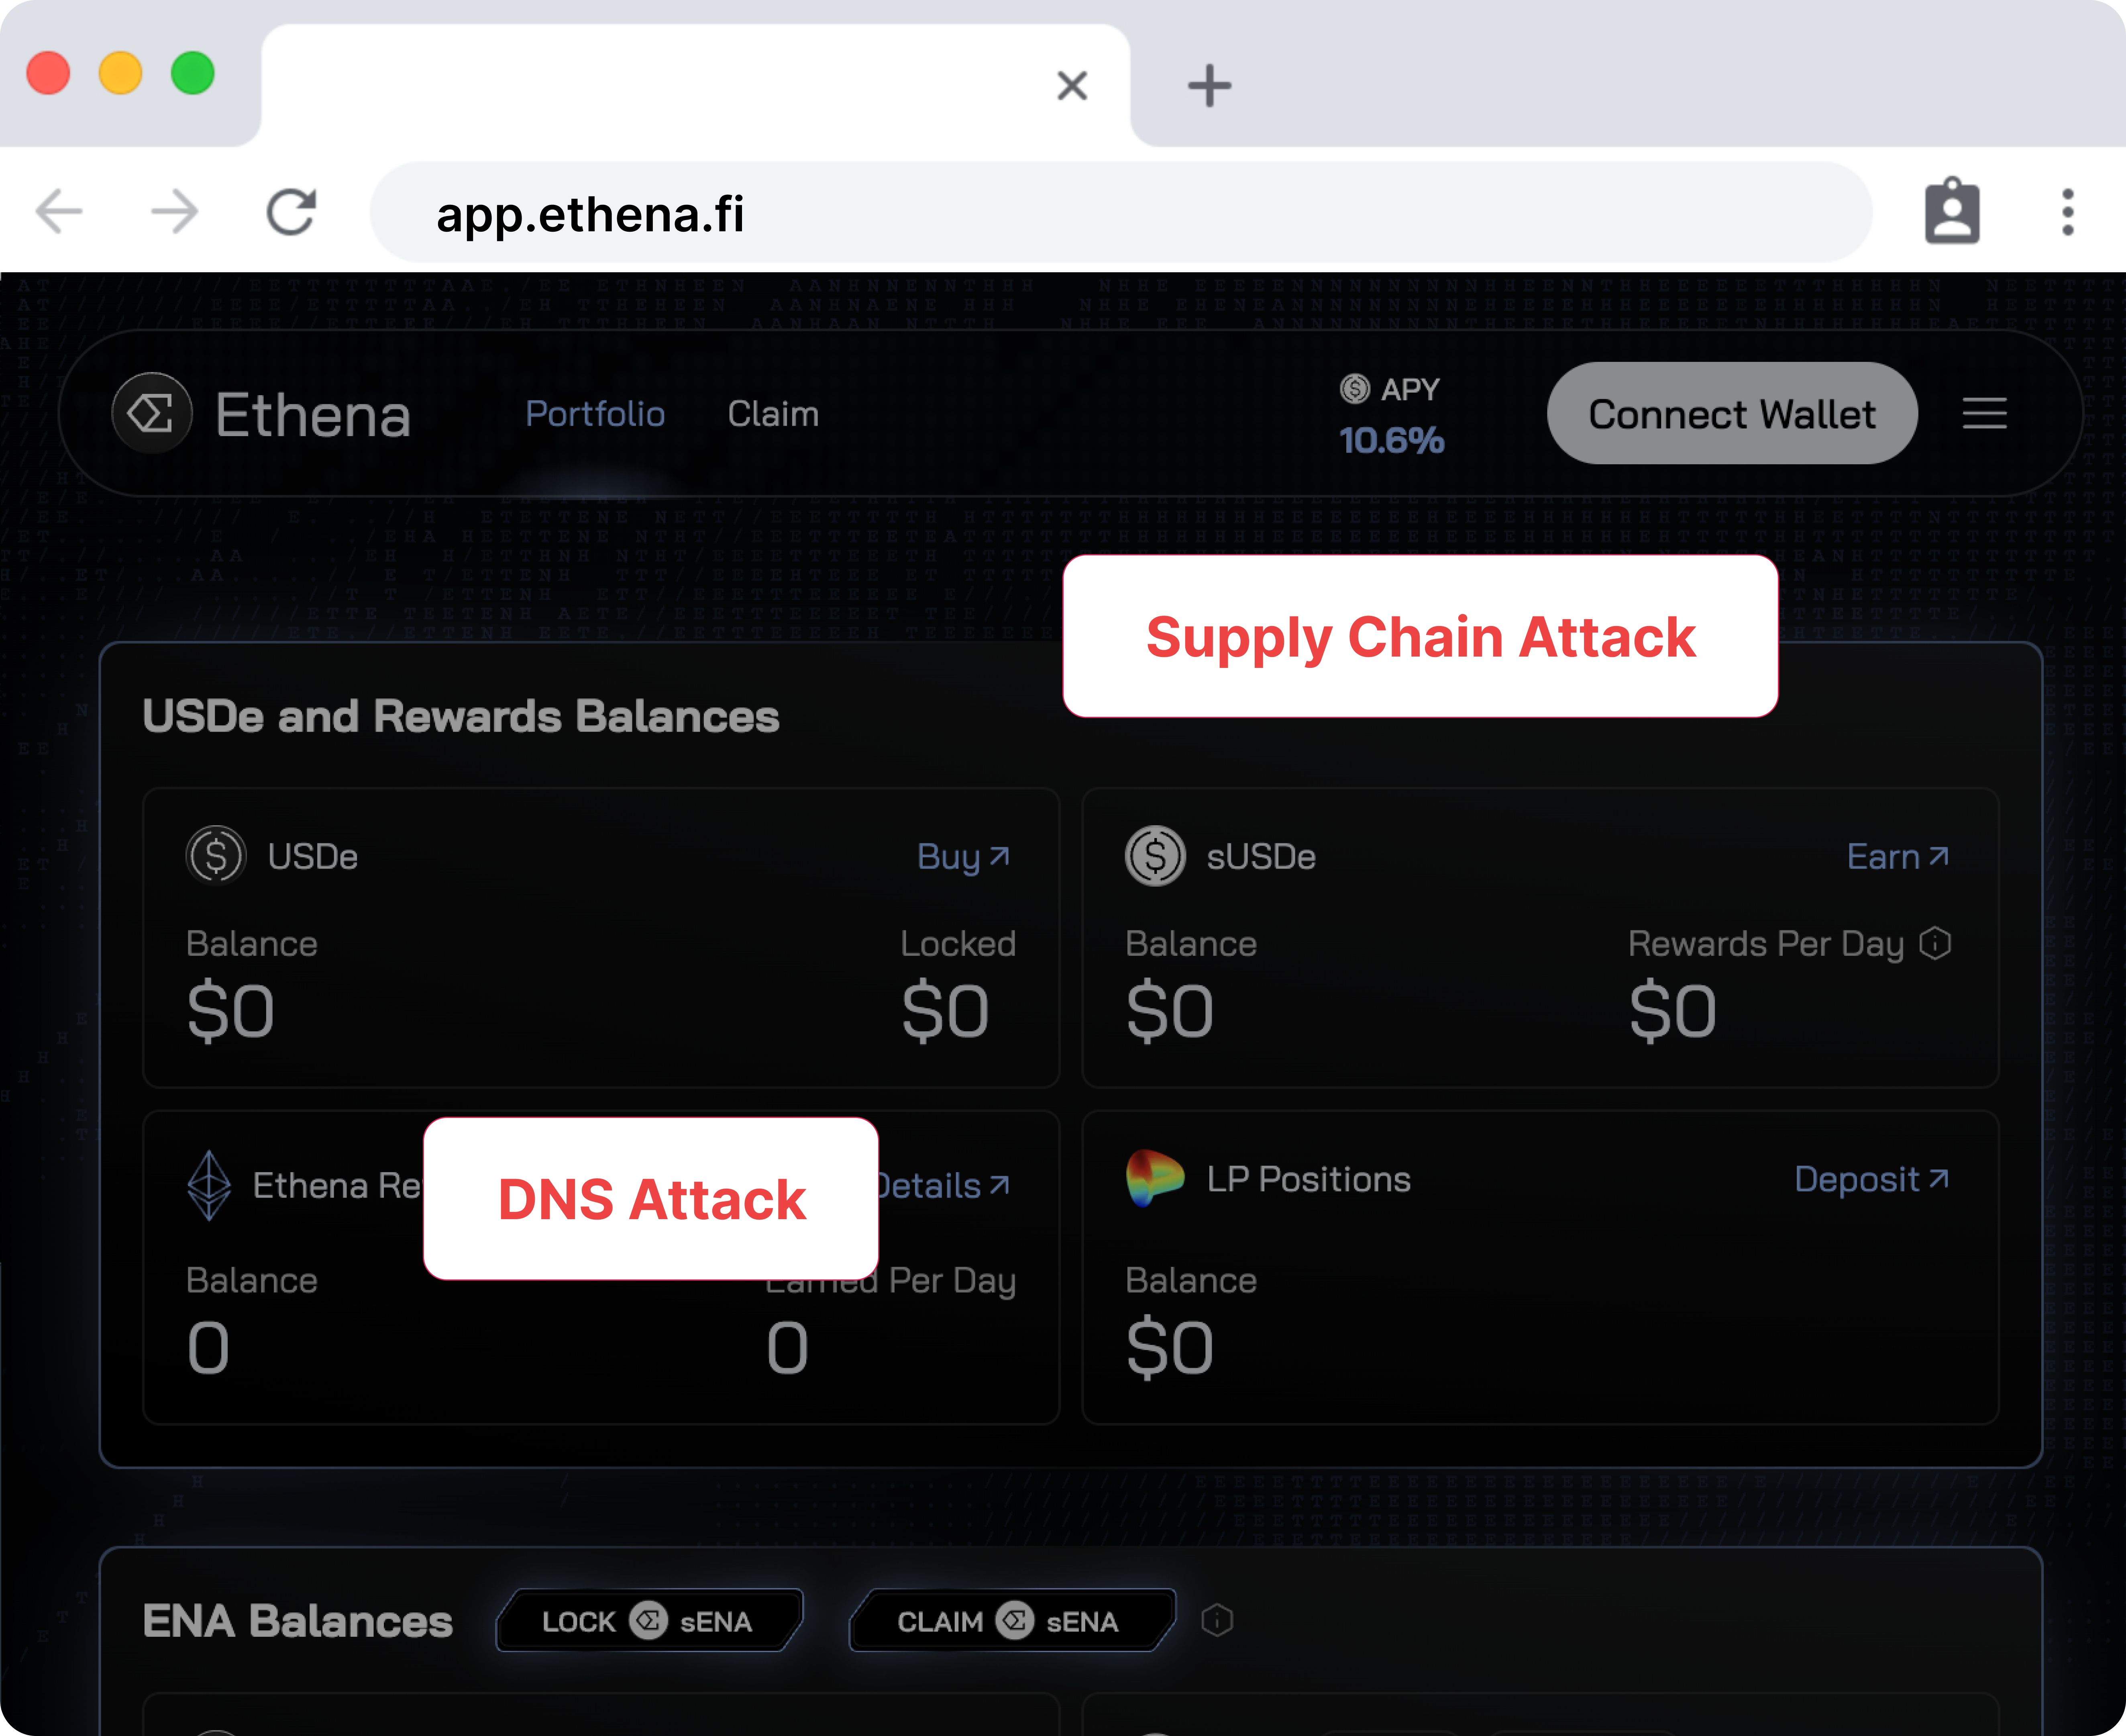Screen dimensions: 2126x1736
Task: Click the Rewards Per Day info icon
Action: pos(1935,943)
